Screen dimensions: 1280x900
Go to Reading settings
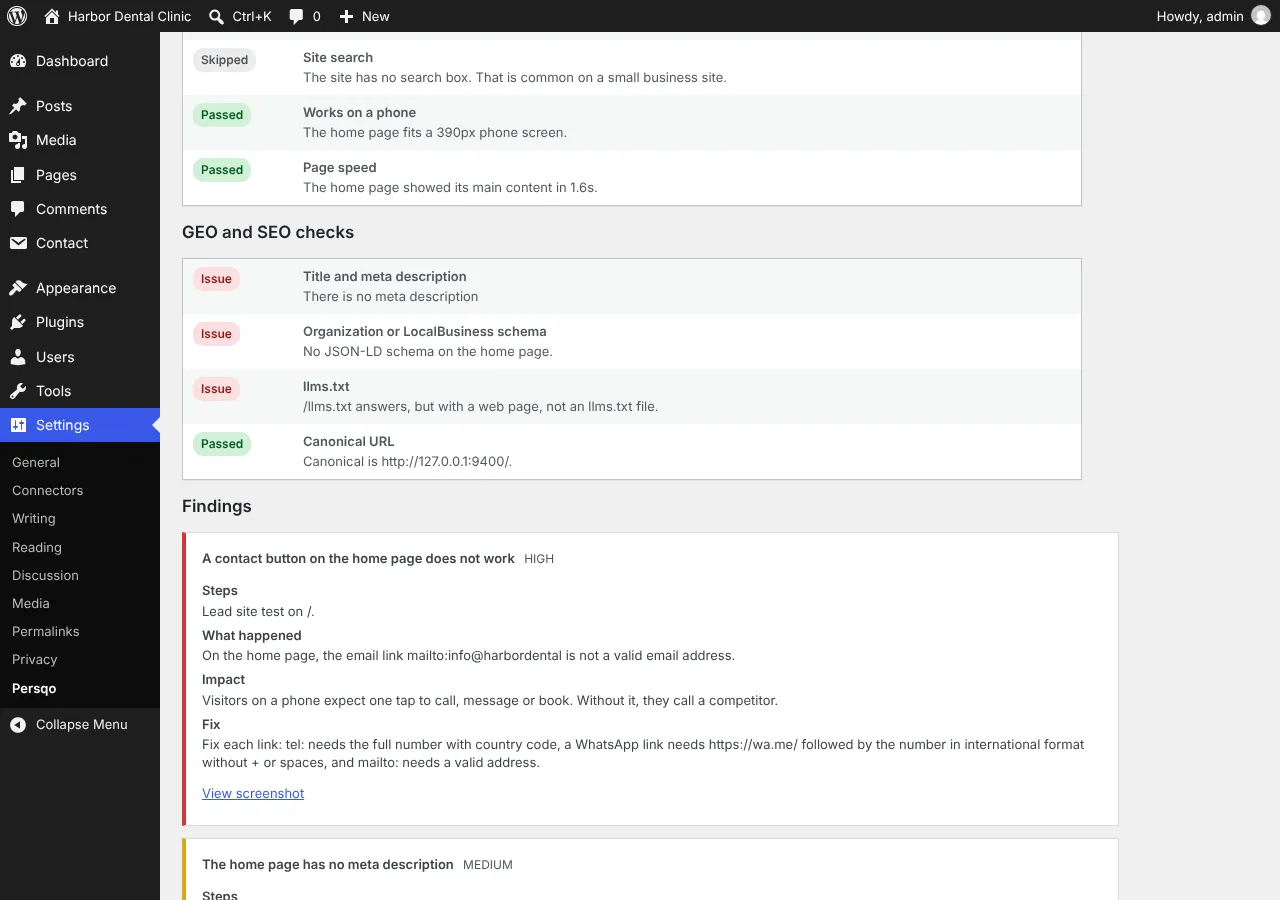37,547
